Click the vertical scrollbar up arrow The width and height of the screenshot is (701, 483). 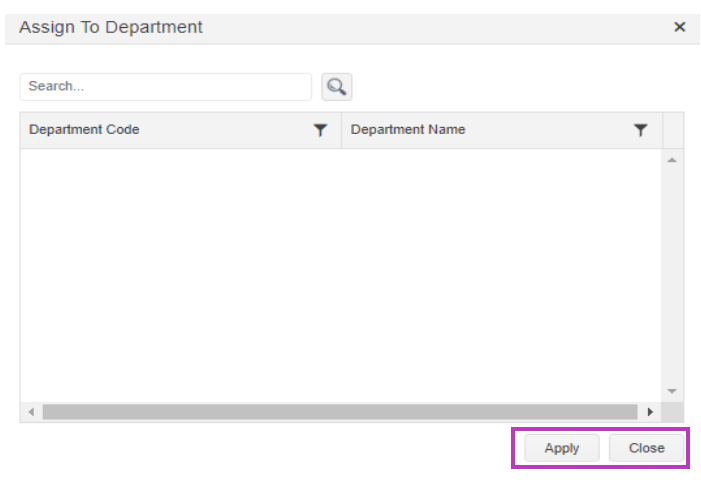(x=672, y=160)
